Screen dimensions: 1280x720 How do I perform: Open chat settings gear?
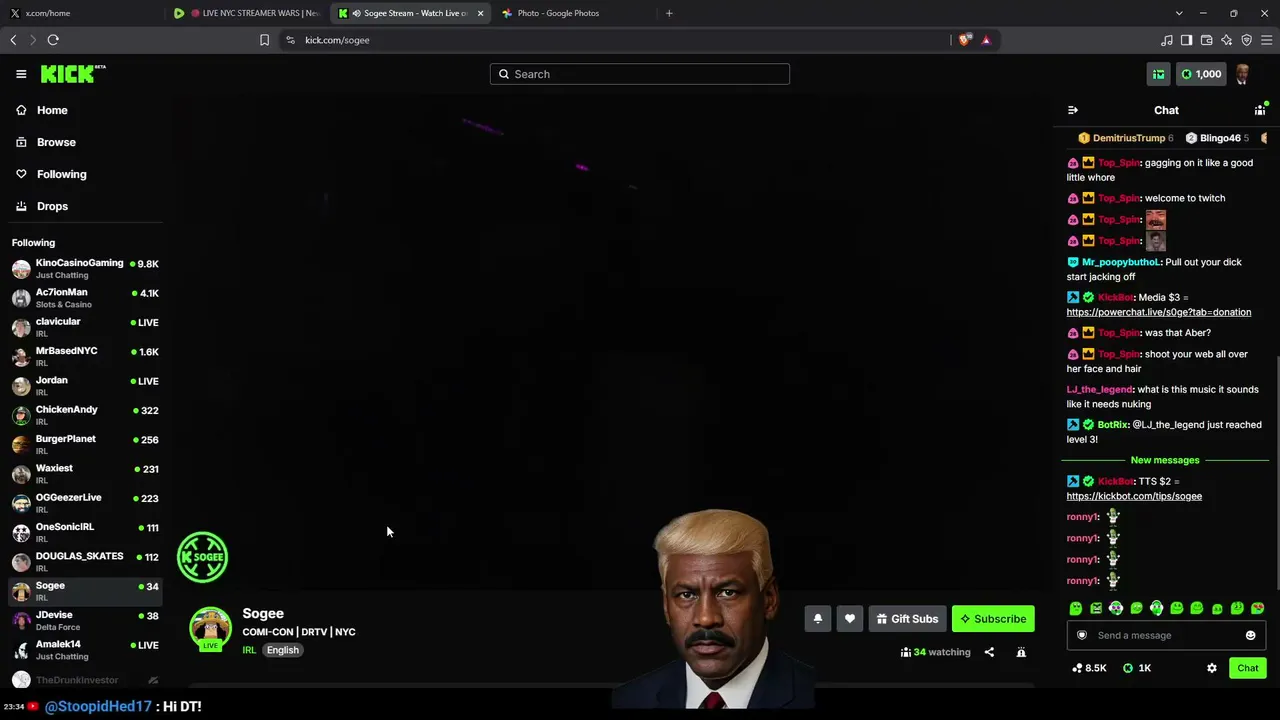coord(1212,668)
